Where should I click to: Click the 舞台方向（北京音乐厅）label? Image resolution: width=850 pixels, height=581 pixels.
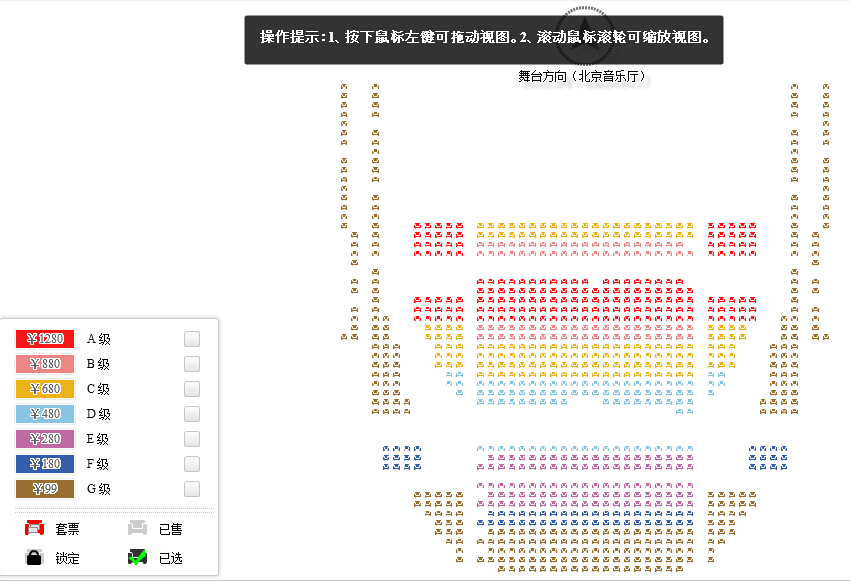coord(583,76)
